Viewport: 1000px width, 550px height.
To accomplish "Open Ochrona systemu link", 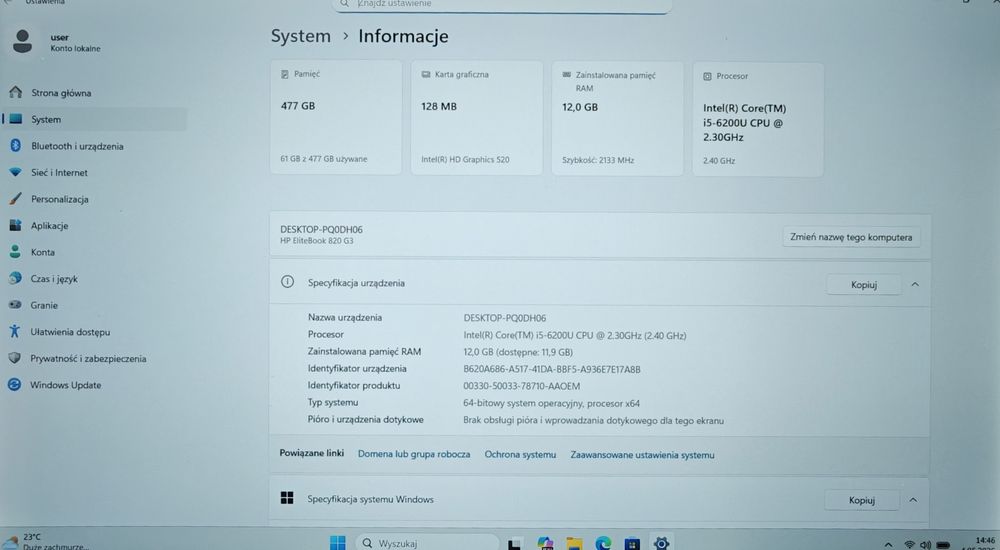I will [520, 455].
